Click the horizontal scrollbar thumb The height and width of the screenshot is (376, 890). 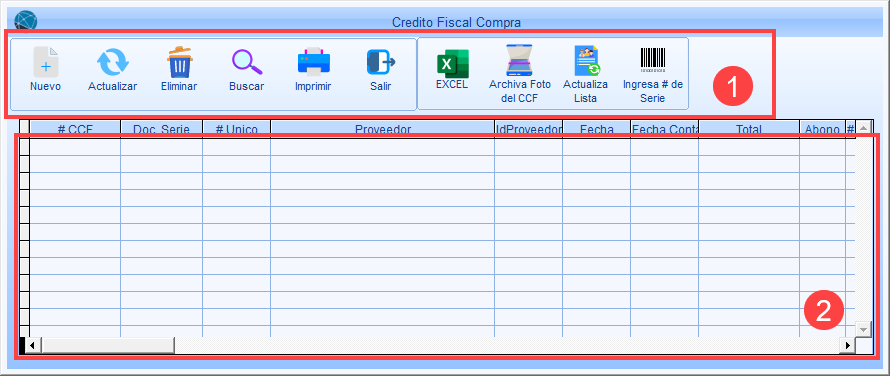tap(107, 344)
